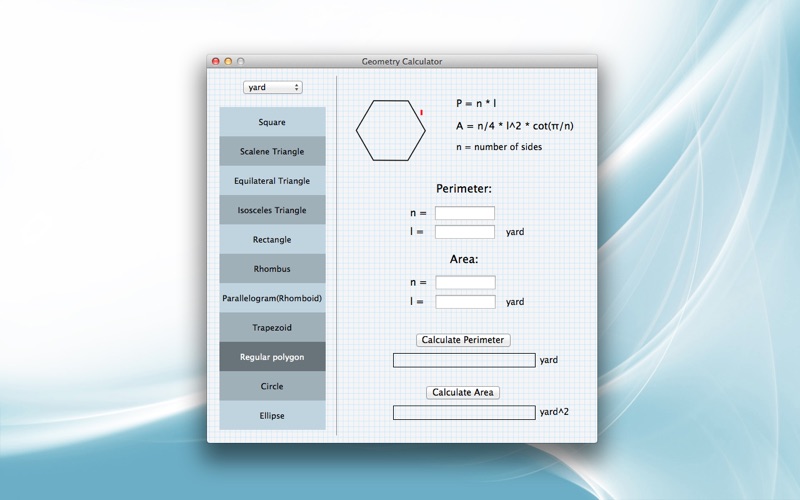The image size is (800, 500).
Task: Switch to Isosceles Triangle
Action: (x=272, y=210)
